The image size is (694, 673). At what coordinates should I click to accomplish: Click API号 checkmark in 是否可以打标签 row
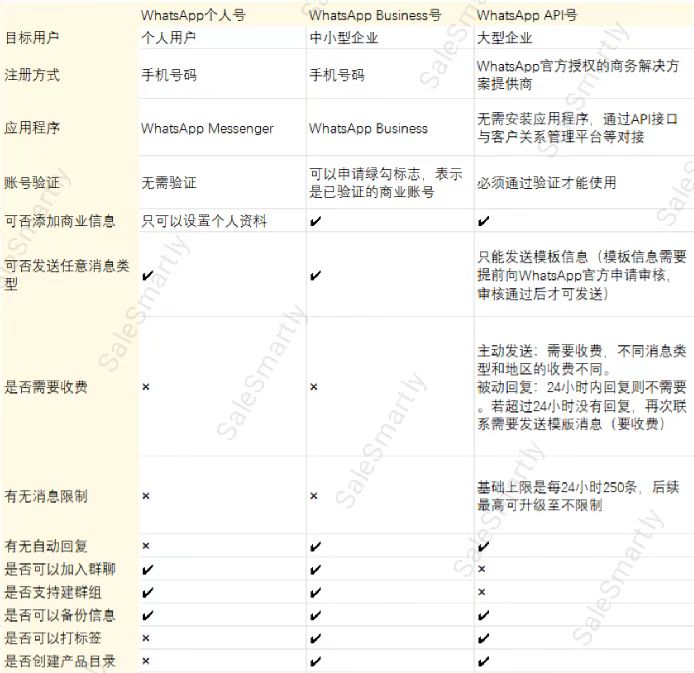click(483, 638)
